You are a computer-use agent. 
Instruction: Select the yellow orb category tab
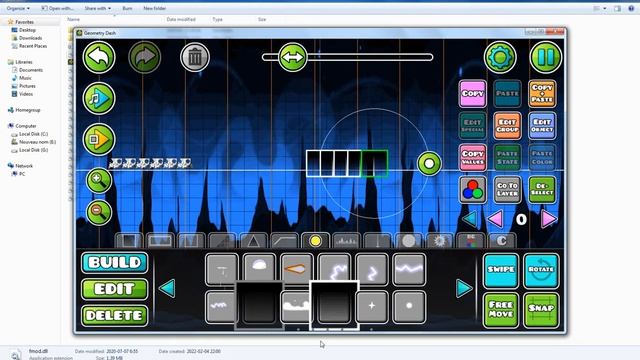[315, 241]
